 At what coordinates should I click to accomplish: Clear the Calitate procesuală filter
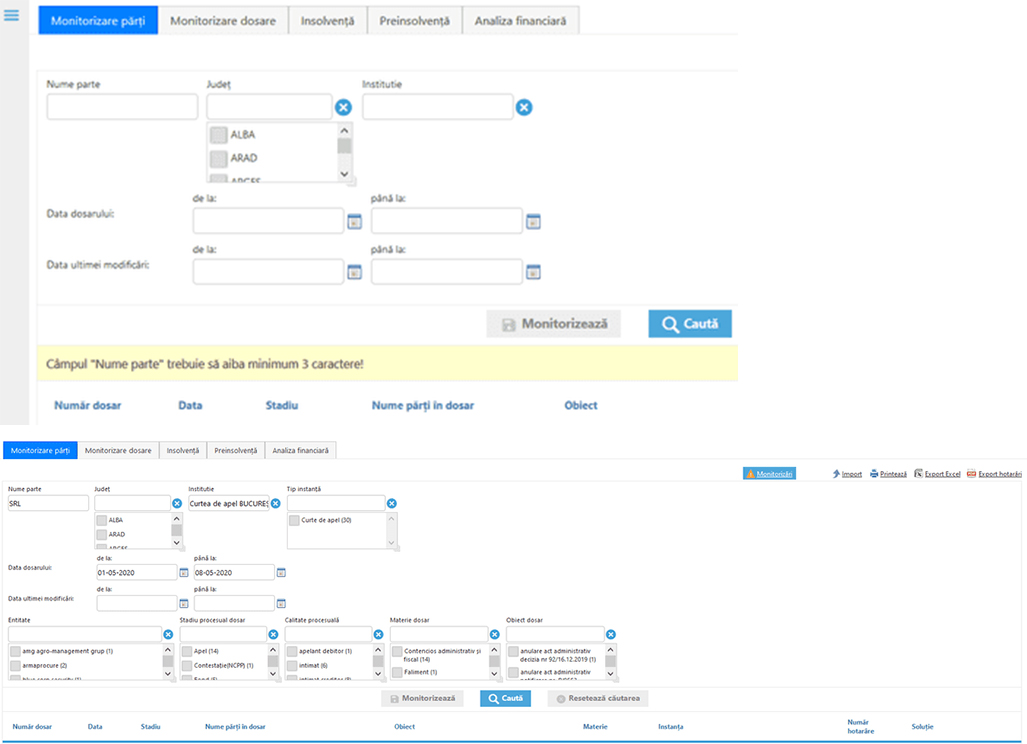point(379,634)
